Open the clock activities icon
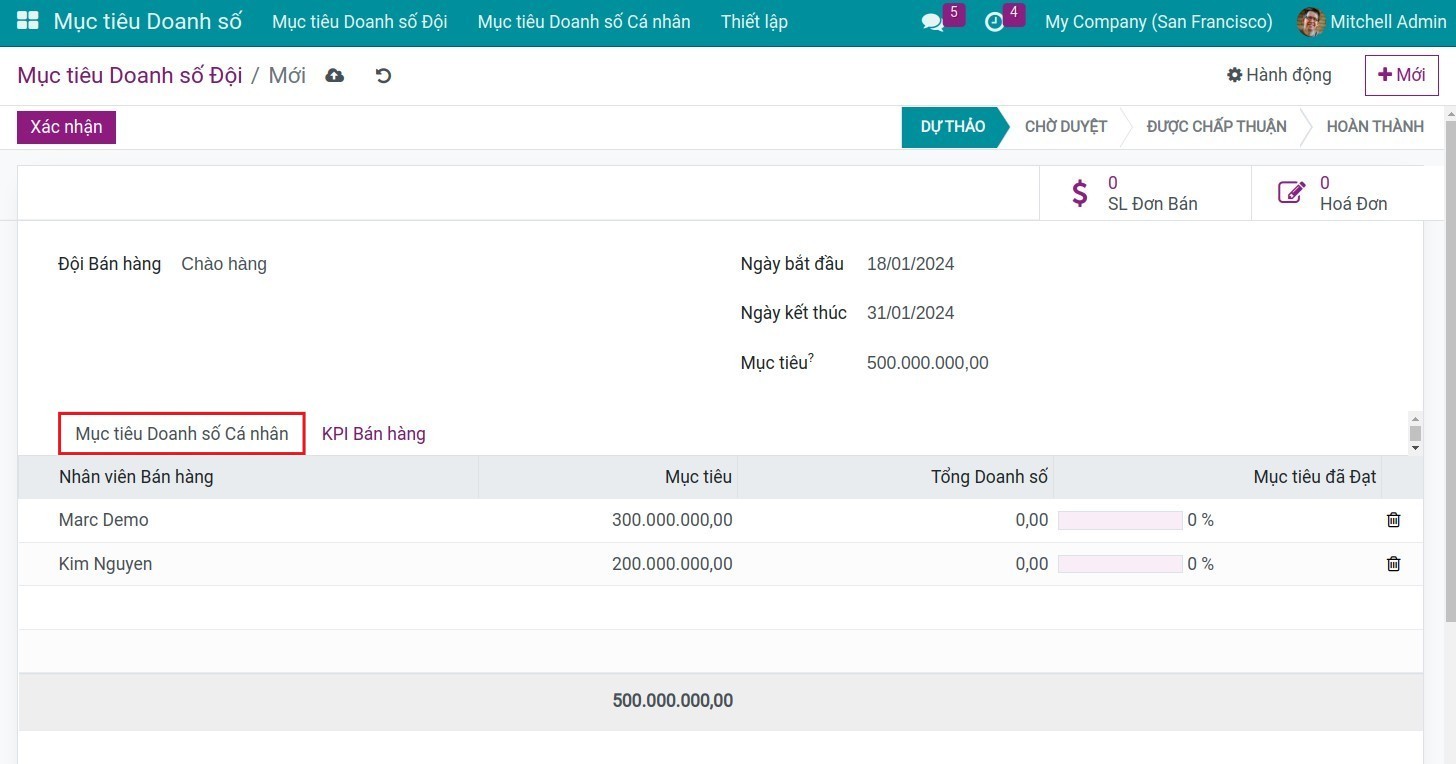This screenshot has height=764, width=1456. (x=995, y=22)
